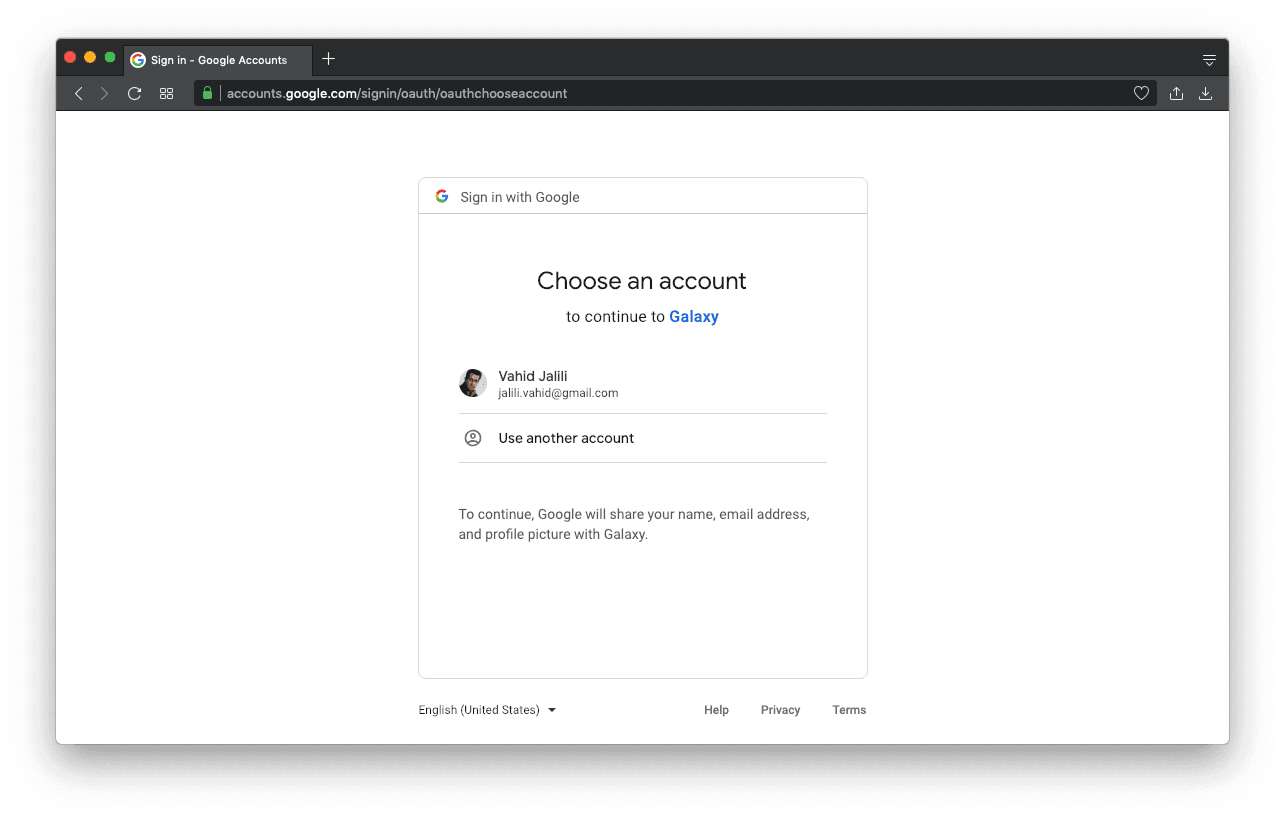Open the tab list menu icon
This screenshot has height=818, width=1285.
tap(1209, 60)
